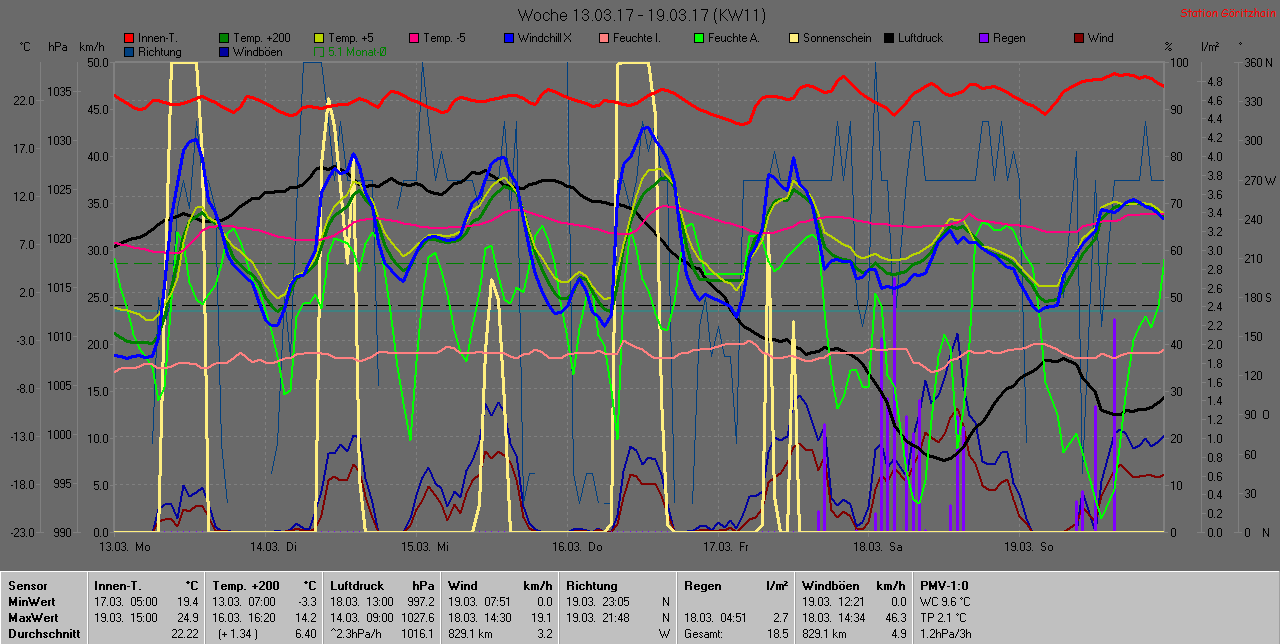Image resolution: width=1280 pixels, height=644 pixels.
Task: Click the pale yellow Sonnenschein legend swatch
Action: point(793,38)
